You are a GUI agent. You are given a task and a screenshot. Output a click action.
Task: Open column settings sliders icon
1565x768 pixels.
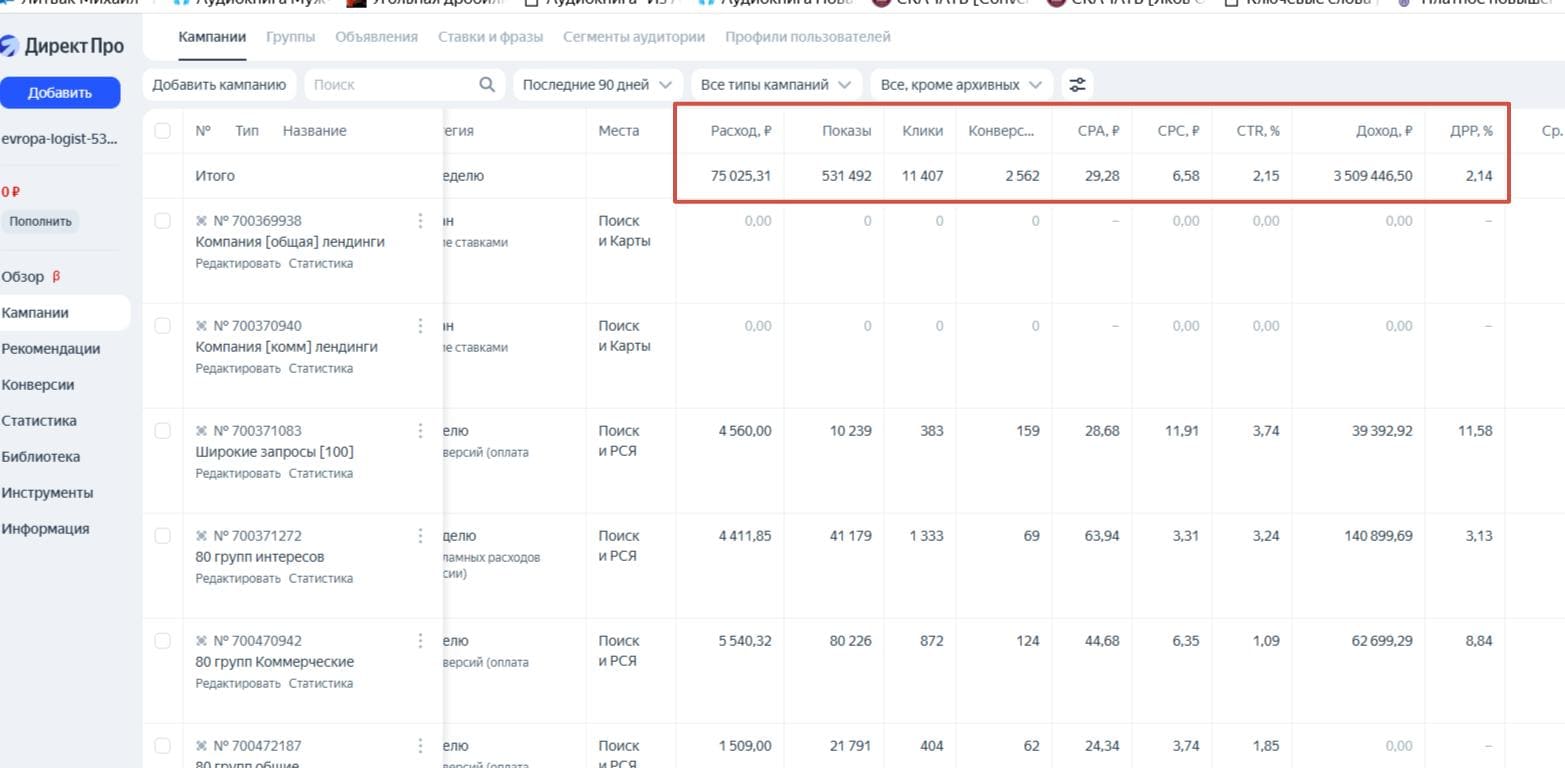(1077, 85)
